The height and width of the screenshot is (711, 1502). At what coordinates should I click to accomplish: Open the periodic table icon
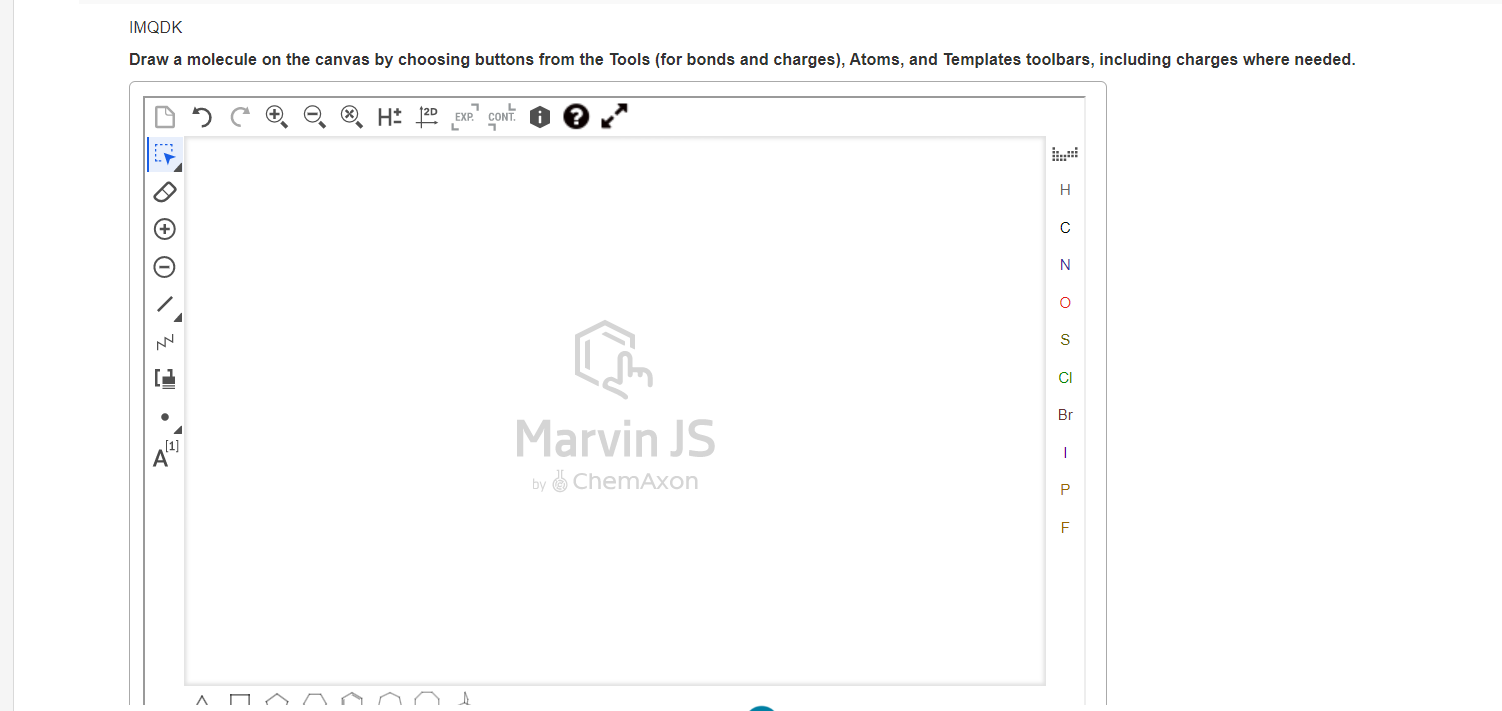coord(1065,154)
